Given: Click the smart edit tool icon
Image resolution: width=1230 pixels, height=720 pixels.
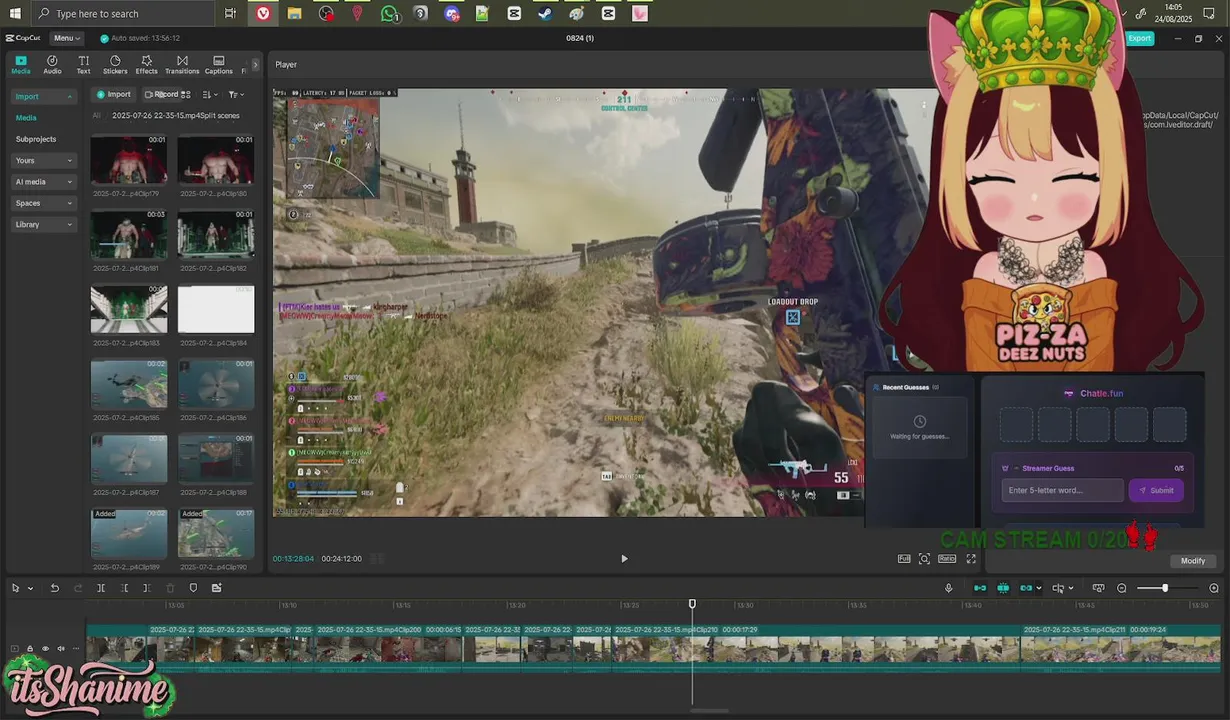Looking at the screenshot, I should click(216, 588).
